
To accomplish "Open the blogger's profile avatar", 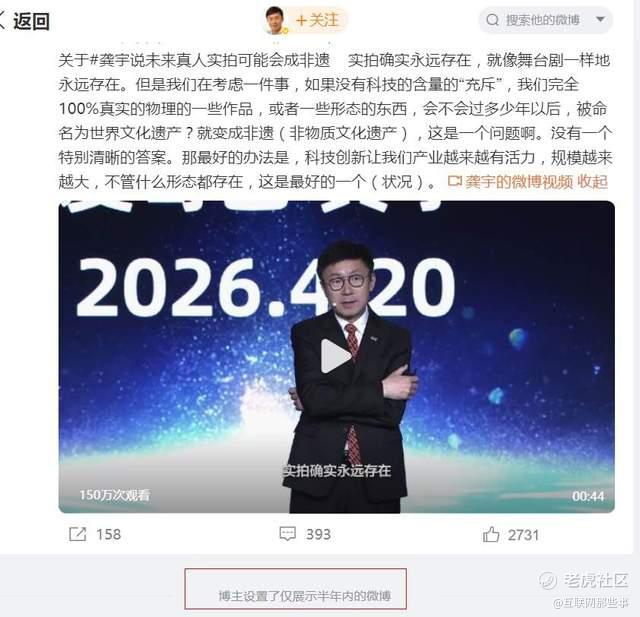I will (276, 20).
